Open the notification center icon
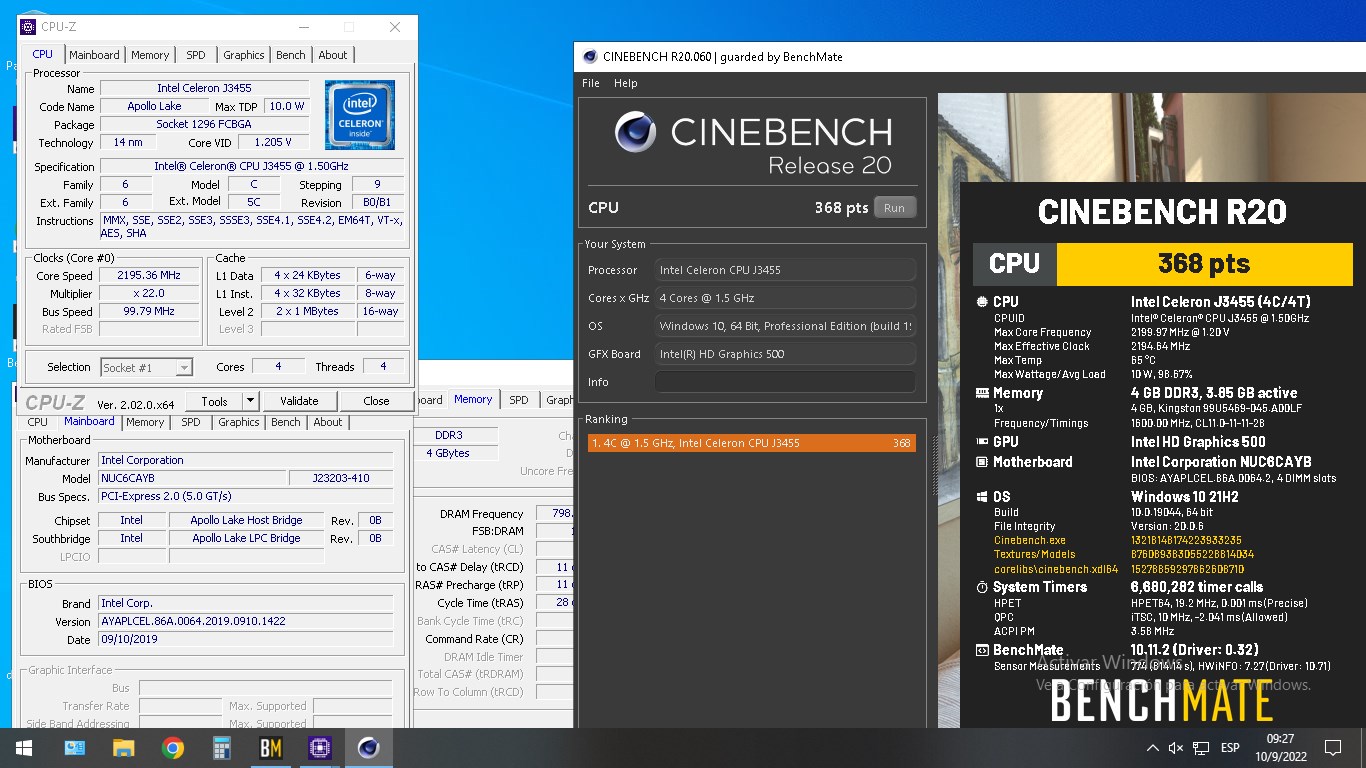Viewport: 1366px width, 768px height. tap(1332, 748)
